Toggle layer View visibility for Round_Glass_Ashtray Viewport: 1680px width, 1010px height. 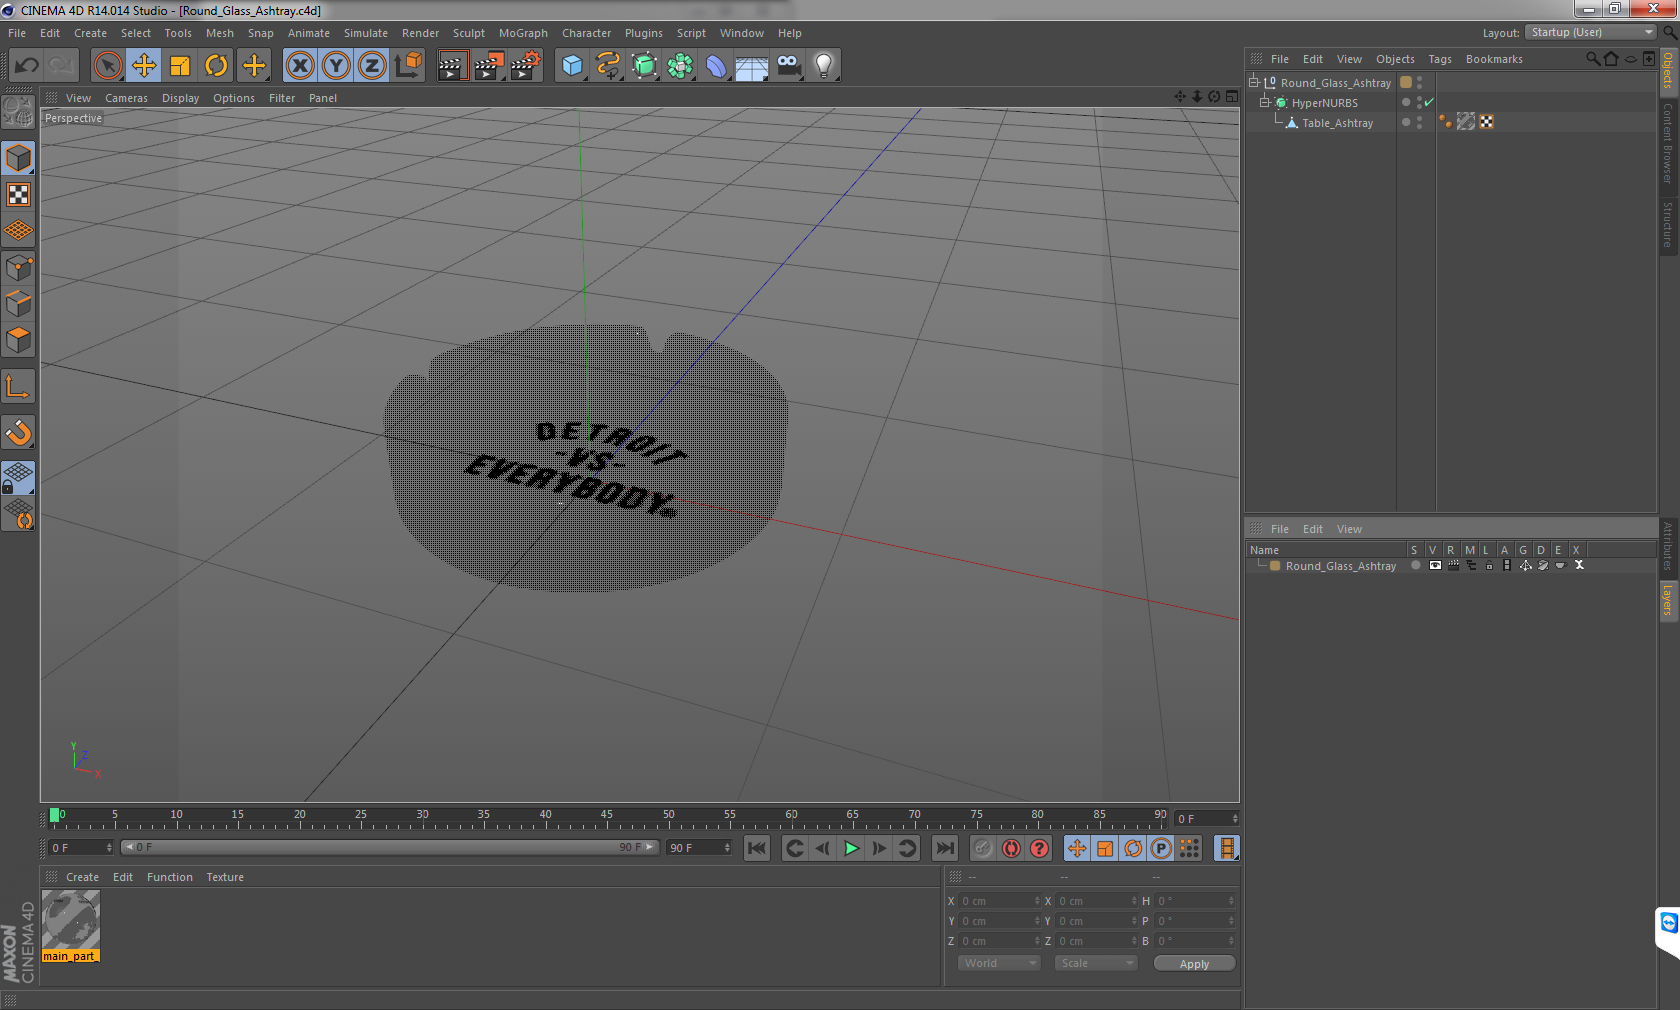(x=1435, y=565)
